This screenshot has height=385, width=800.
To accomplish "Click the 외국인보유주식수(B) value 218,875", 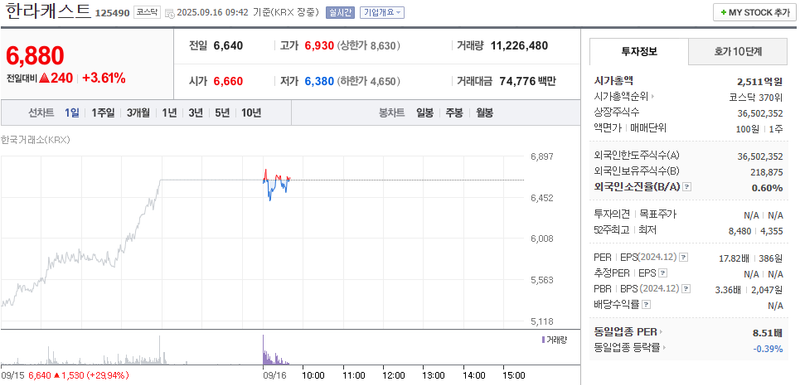I will click(x=767, y=172).
